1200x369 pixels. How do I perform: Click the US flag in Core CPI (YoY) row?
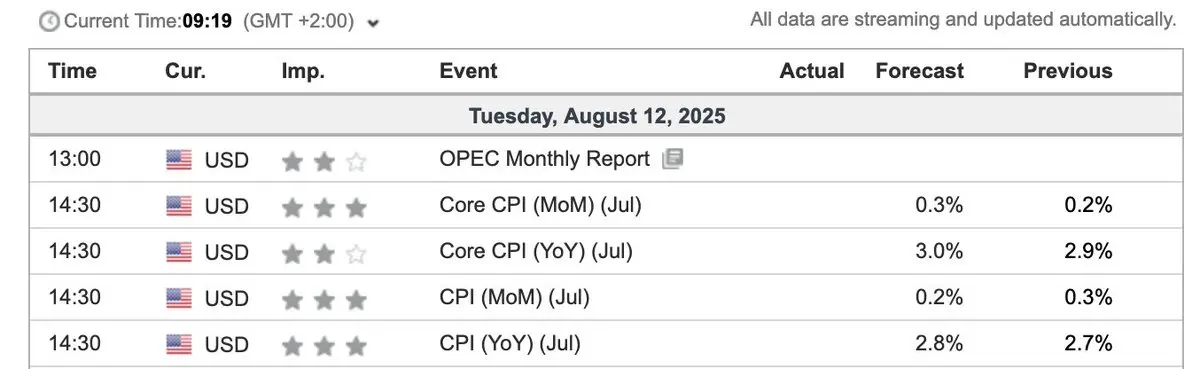(179, 252)
